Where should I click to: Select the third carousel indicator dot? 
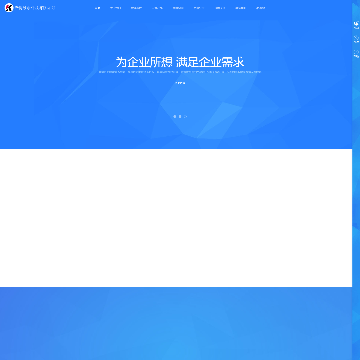pyautogui.click(x=185, y=116)
